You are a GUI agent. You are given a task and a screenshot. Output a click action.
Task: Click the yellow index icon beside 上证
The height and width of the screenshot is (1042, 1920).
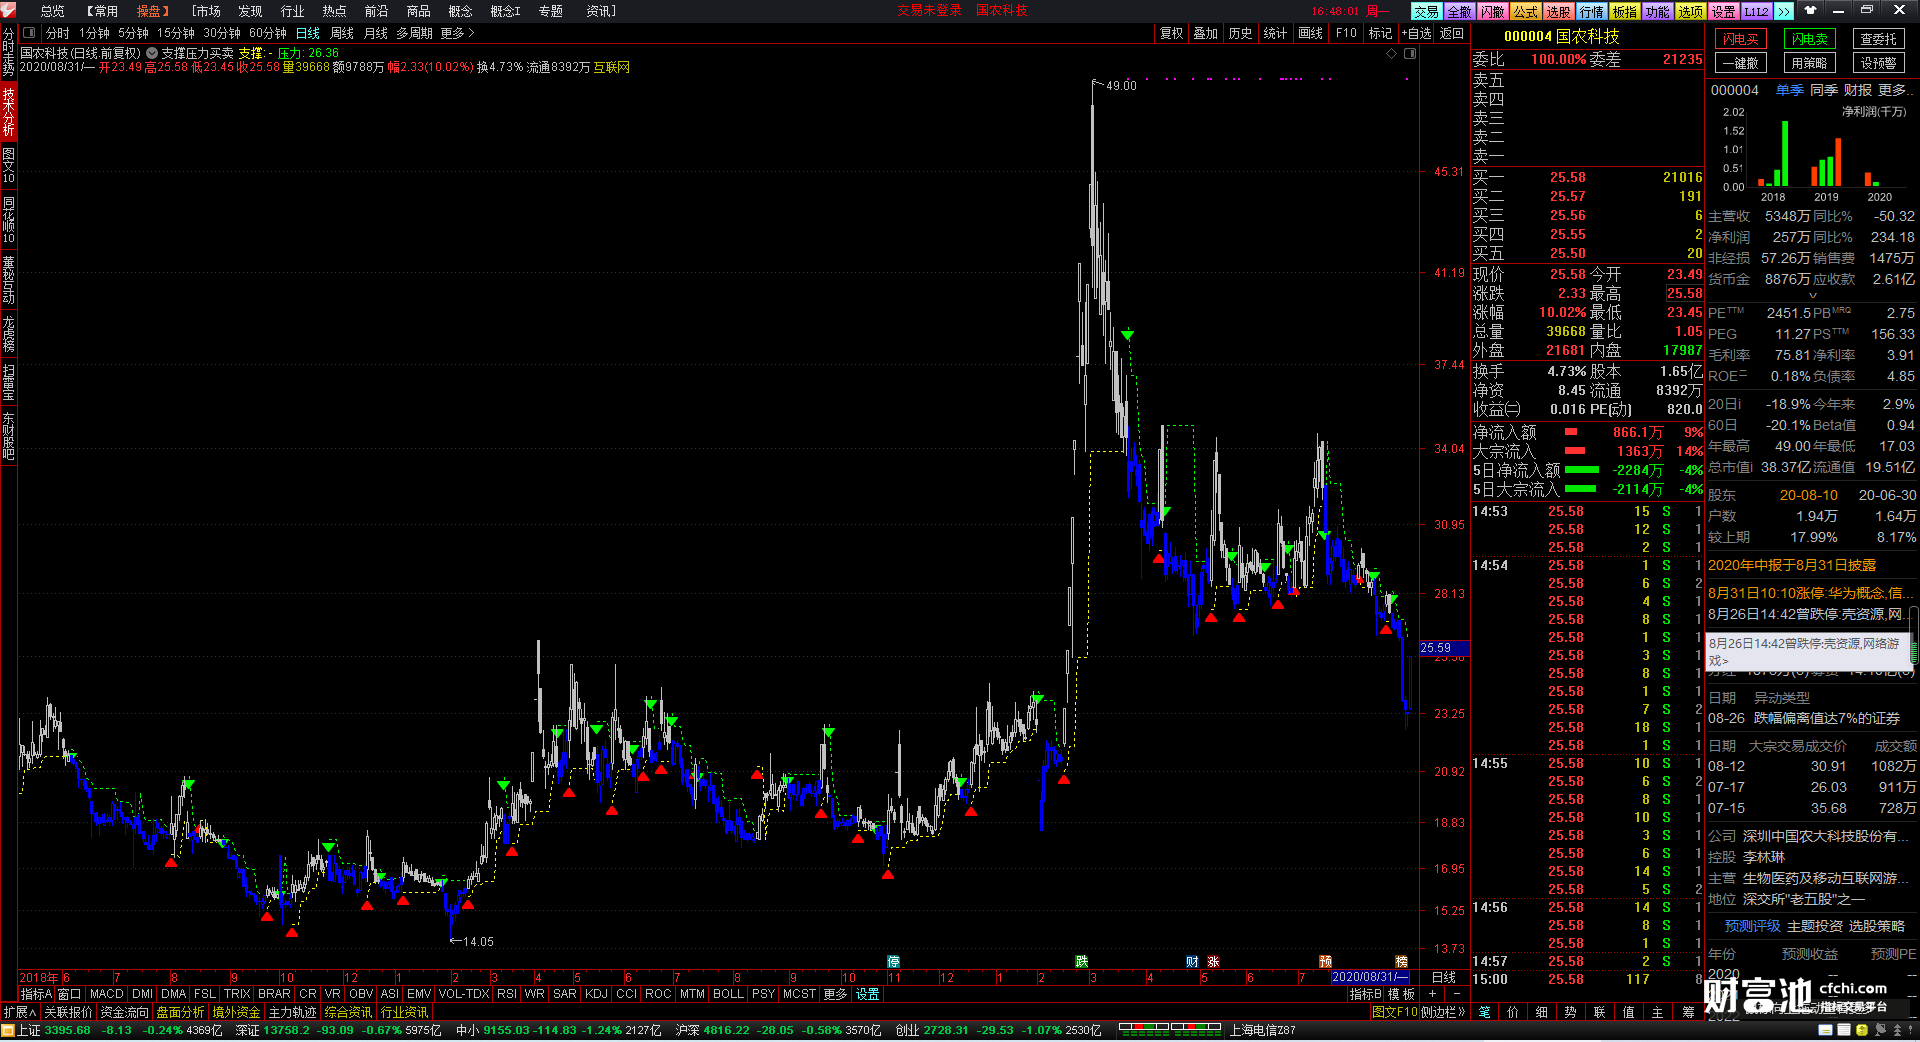[x=8, y=1030]
